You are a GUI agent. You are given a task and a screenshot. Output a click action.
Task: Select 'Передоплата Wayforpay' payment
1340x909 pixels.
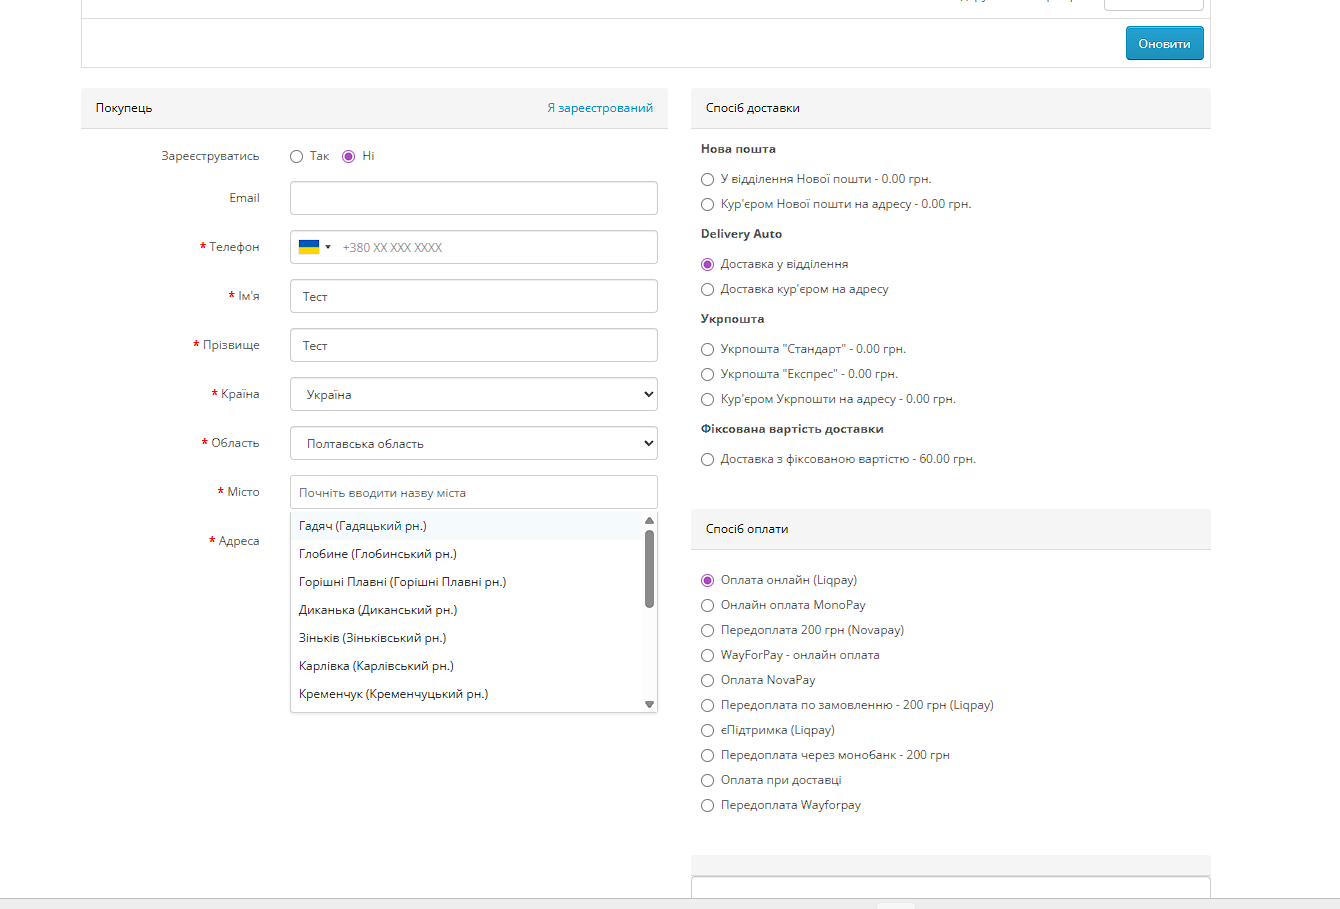pos(707,805)
